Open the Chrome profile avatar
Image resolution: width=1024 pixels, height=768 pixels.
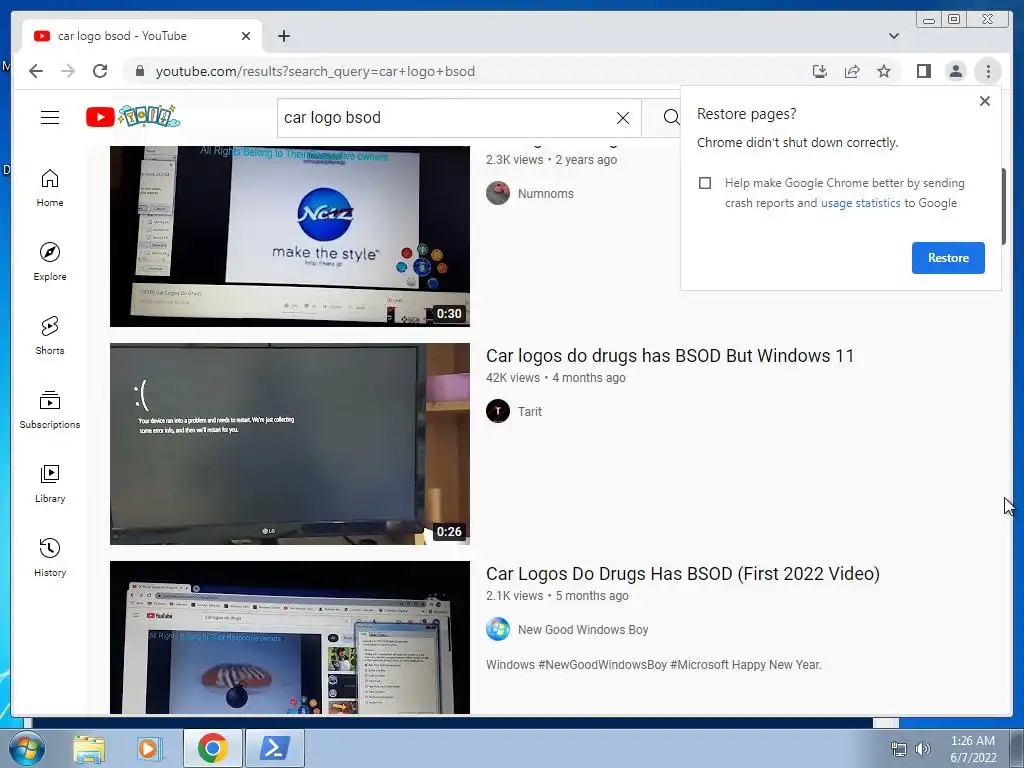click(x=955, y=71)
